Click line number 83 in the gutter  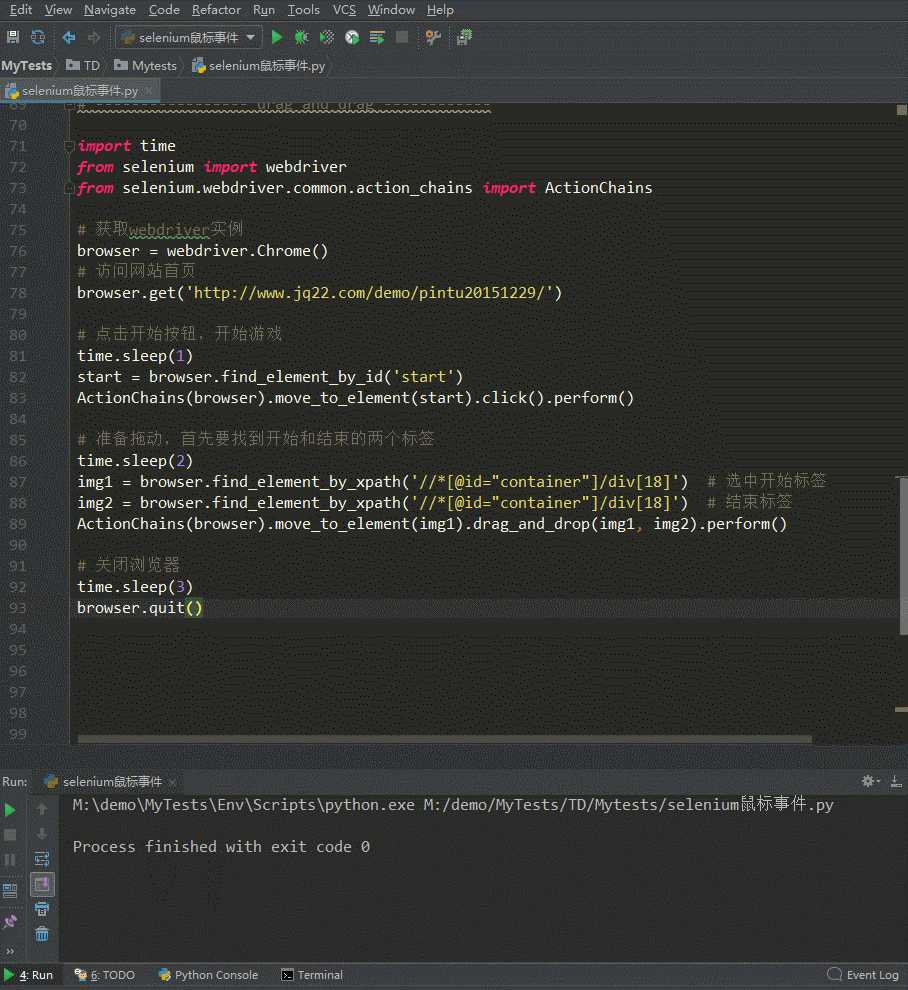[x=18, y=398]
